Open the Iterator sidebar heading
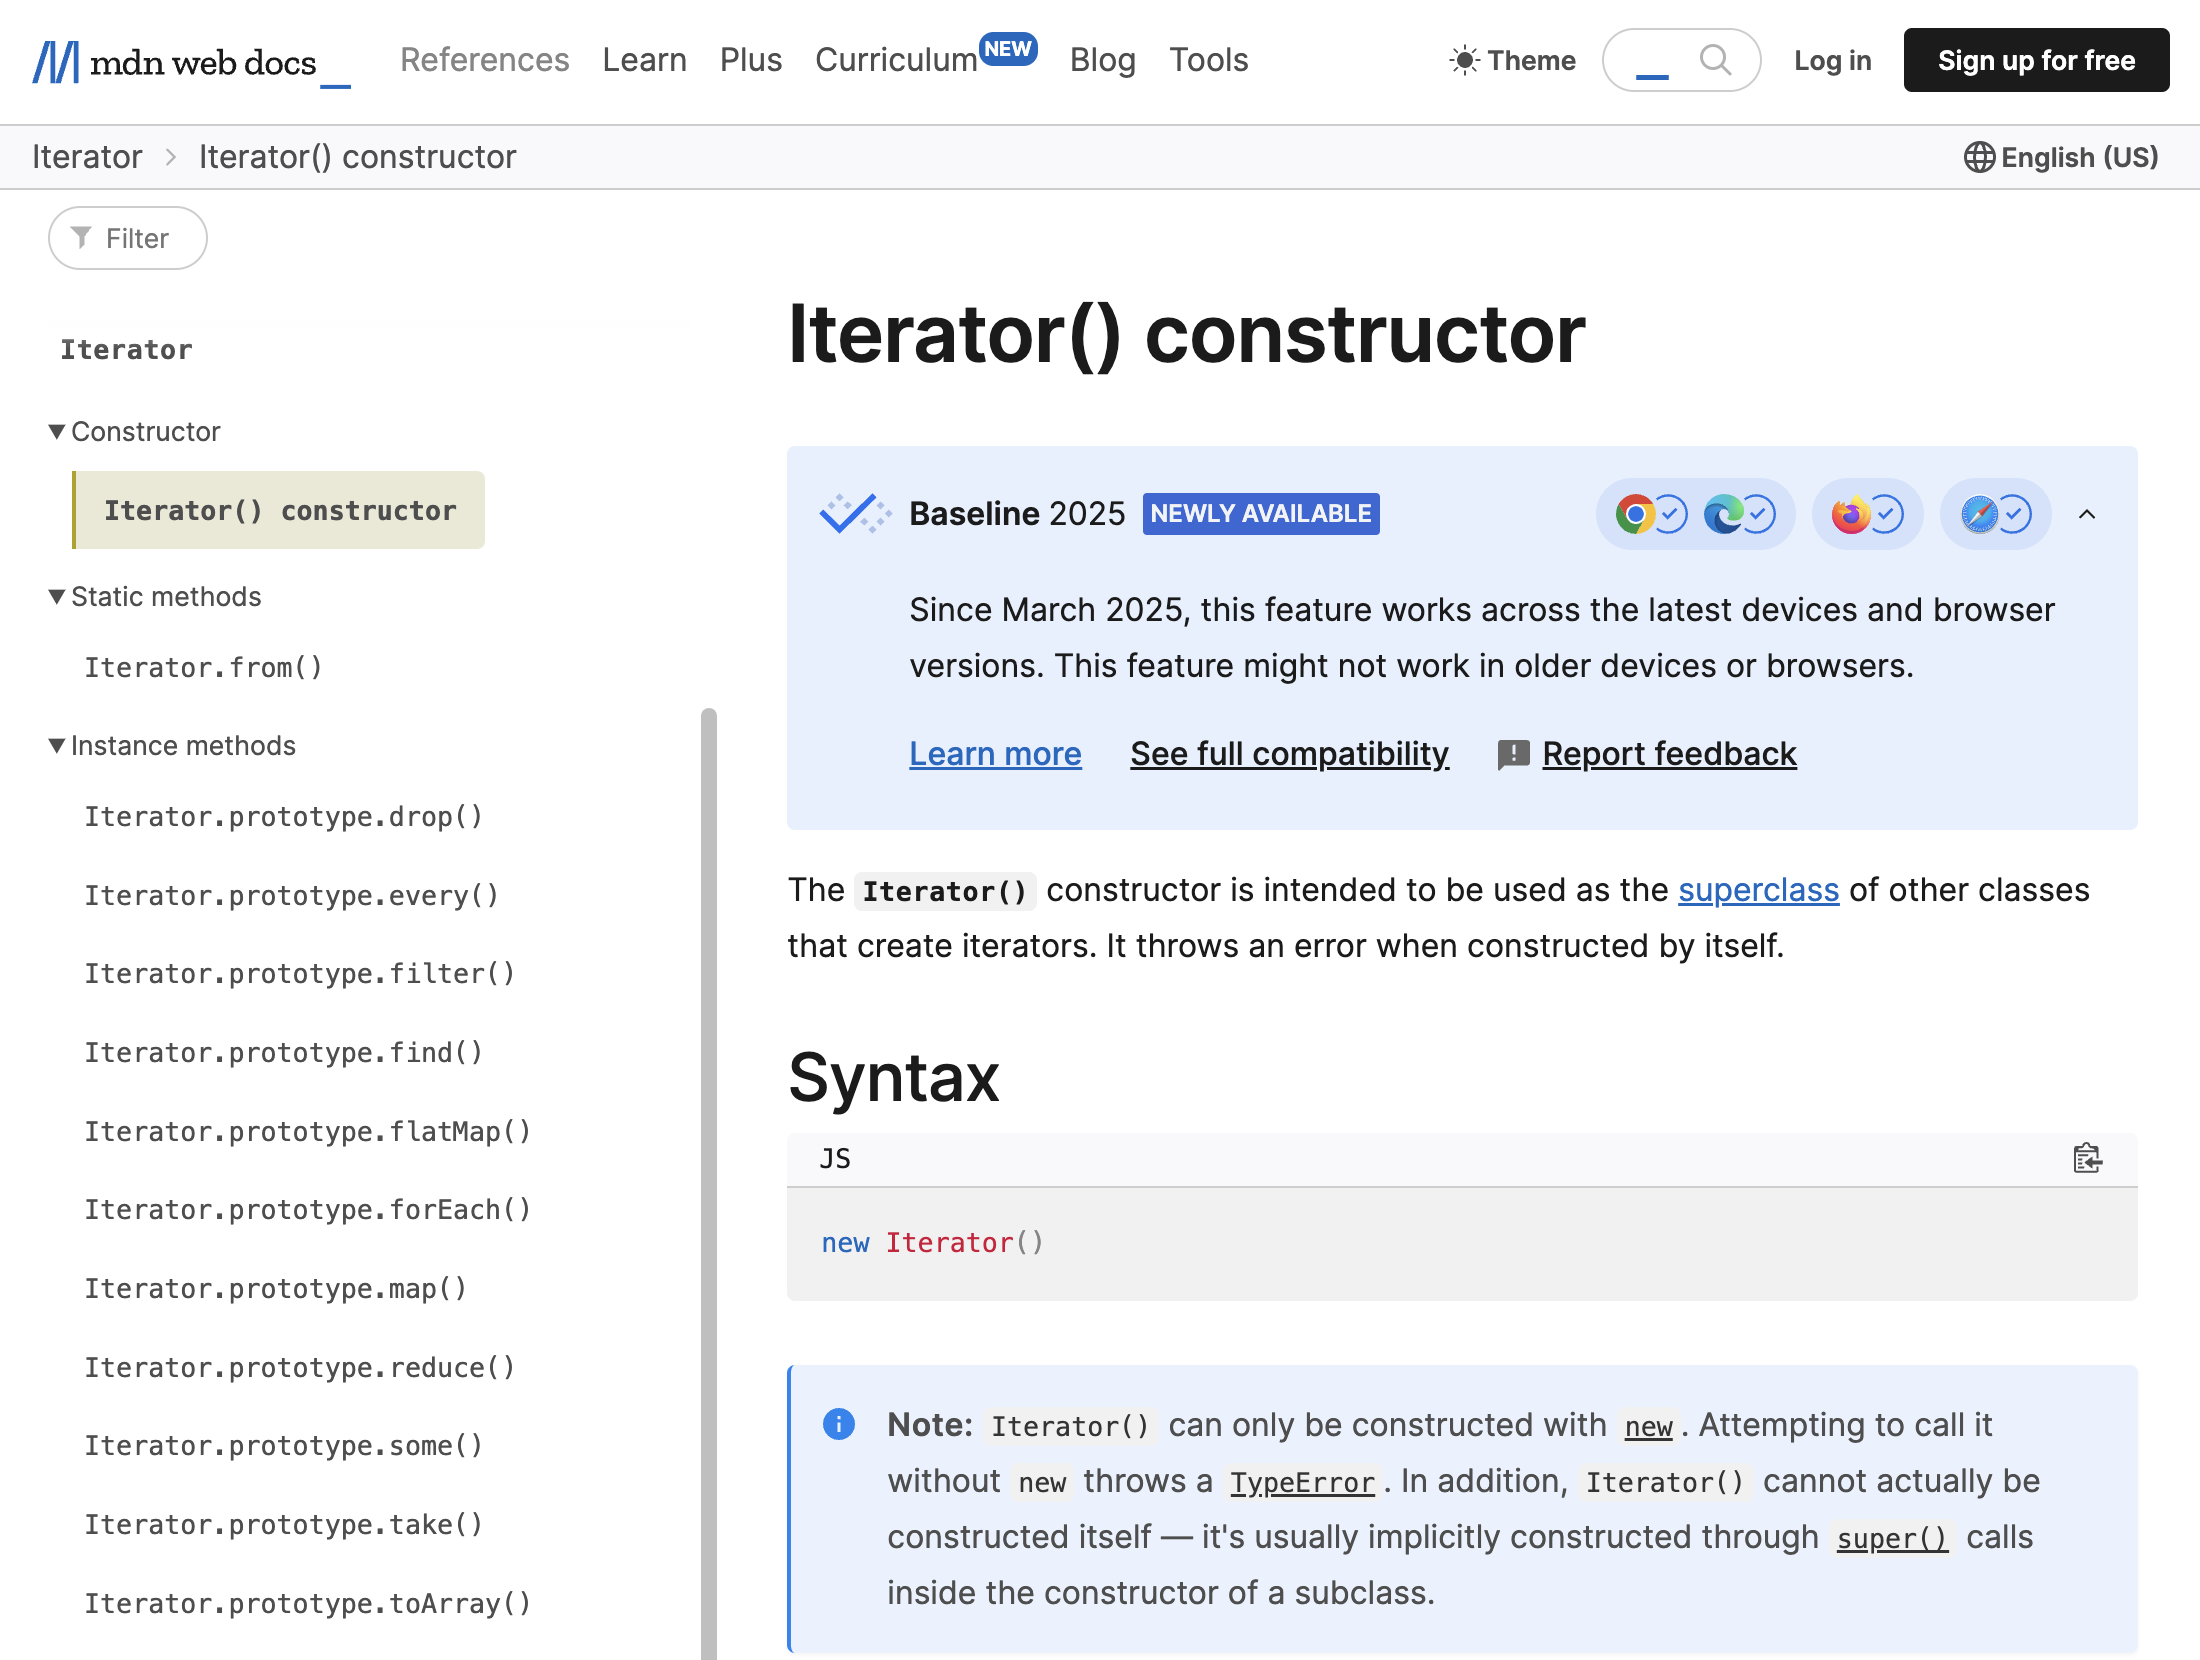 point(127,350)
